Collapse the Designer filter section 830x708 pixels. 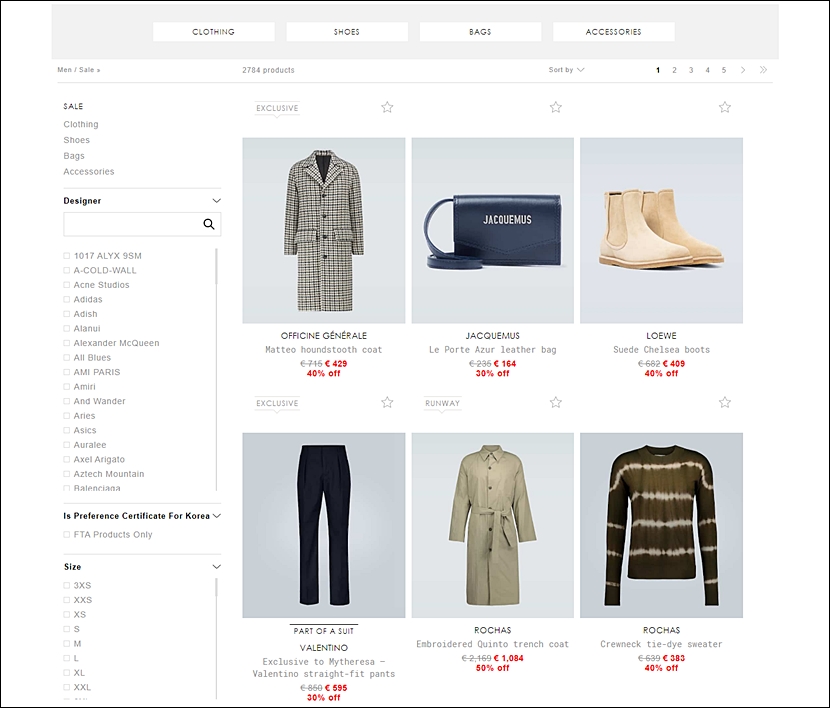pyautogui.click(x=216, y=201)
